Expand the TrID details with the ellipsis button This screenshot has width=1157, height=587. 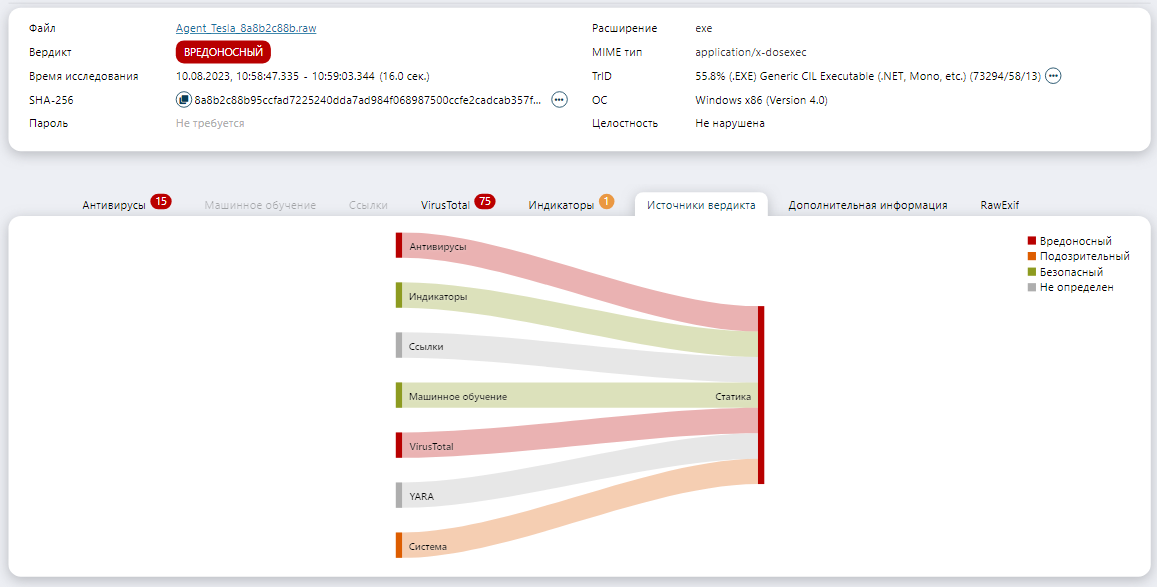pos(1053,76)
